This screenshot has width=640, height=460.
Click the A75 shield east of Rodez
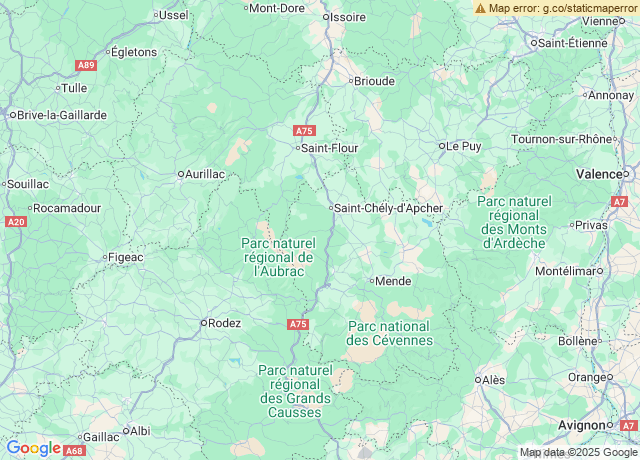pyautogui.click(x=298, y=324)
